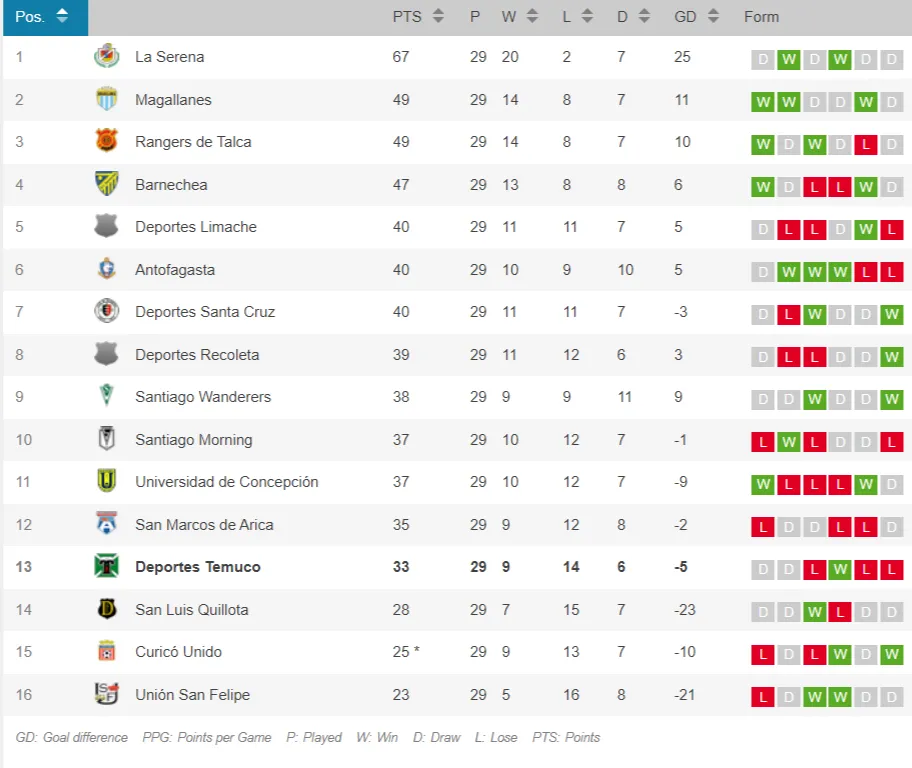Viewport: 912px width, 768px height.
Task: Sort standings by PTS column arrows
Action: 438,17
